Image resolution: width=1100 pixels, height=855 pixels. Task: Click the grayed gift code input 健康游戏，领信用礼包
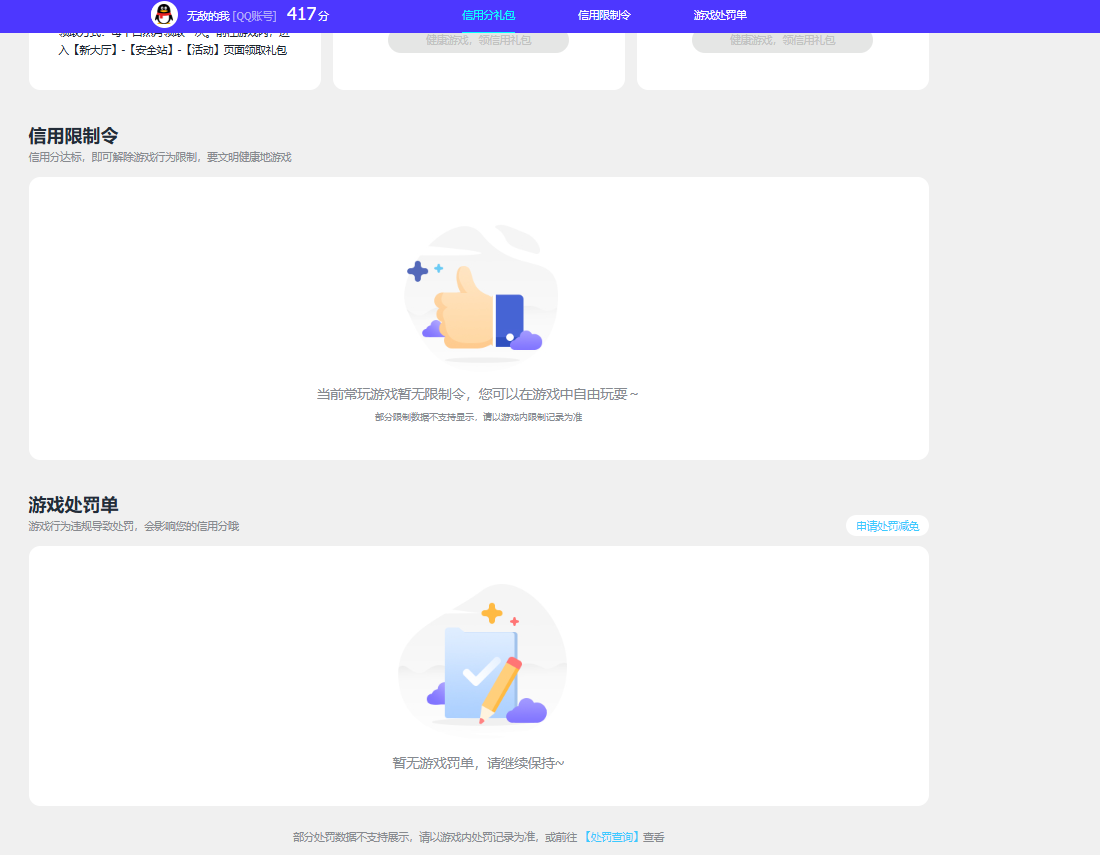coord(477,41)
